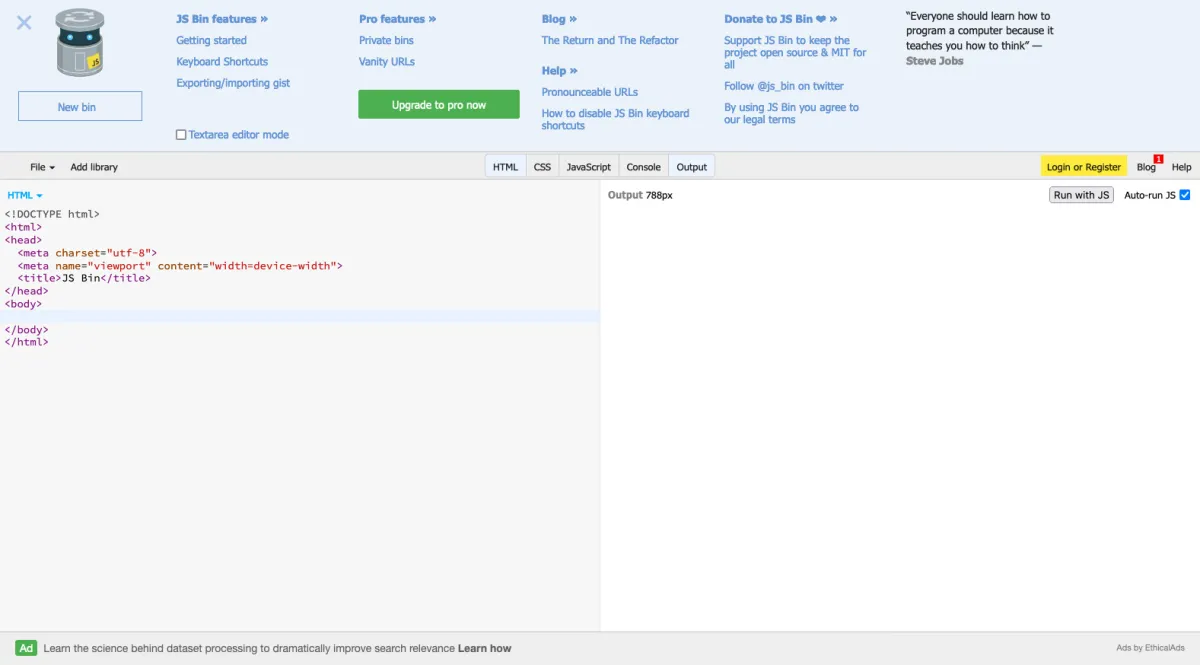The width and height of the screenshot is (1200, 665).
Task: Open Add library menu
Action: [x=94, y=167]
